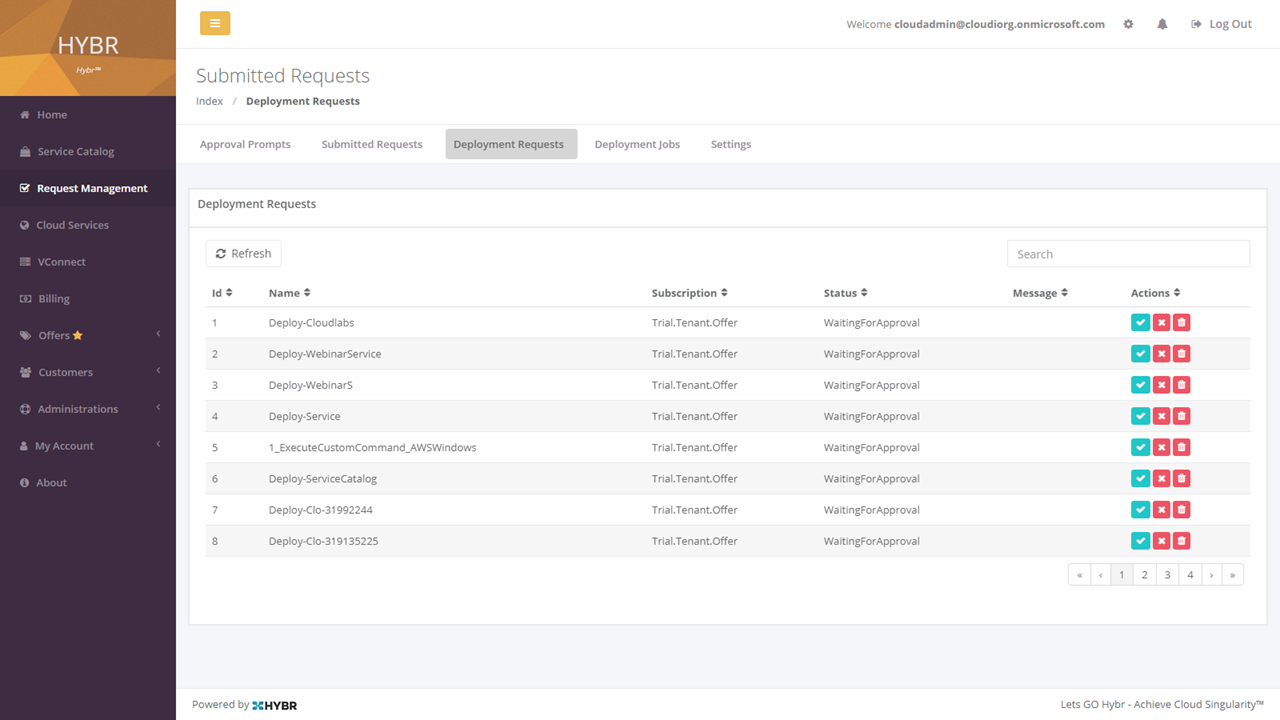Delete Deploy-Clo-31992244 request
This screenshot has height=720, width=1280.
(1181, 509)
